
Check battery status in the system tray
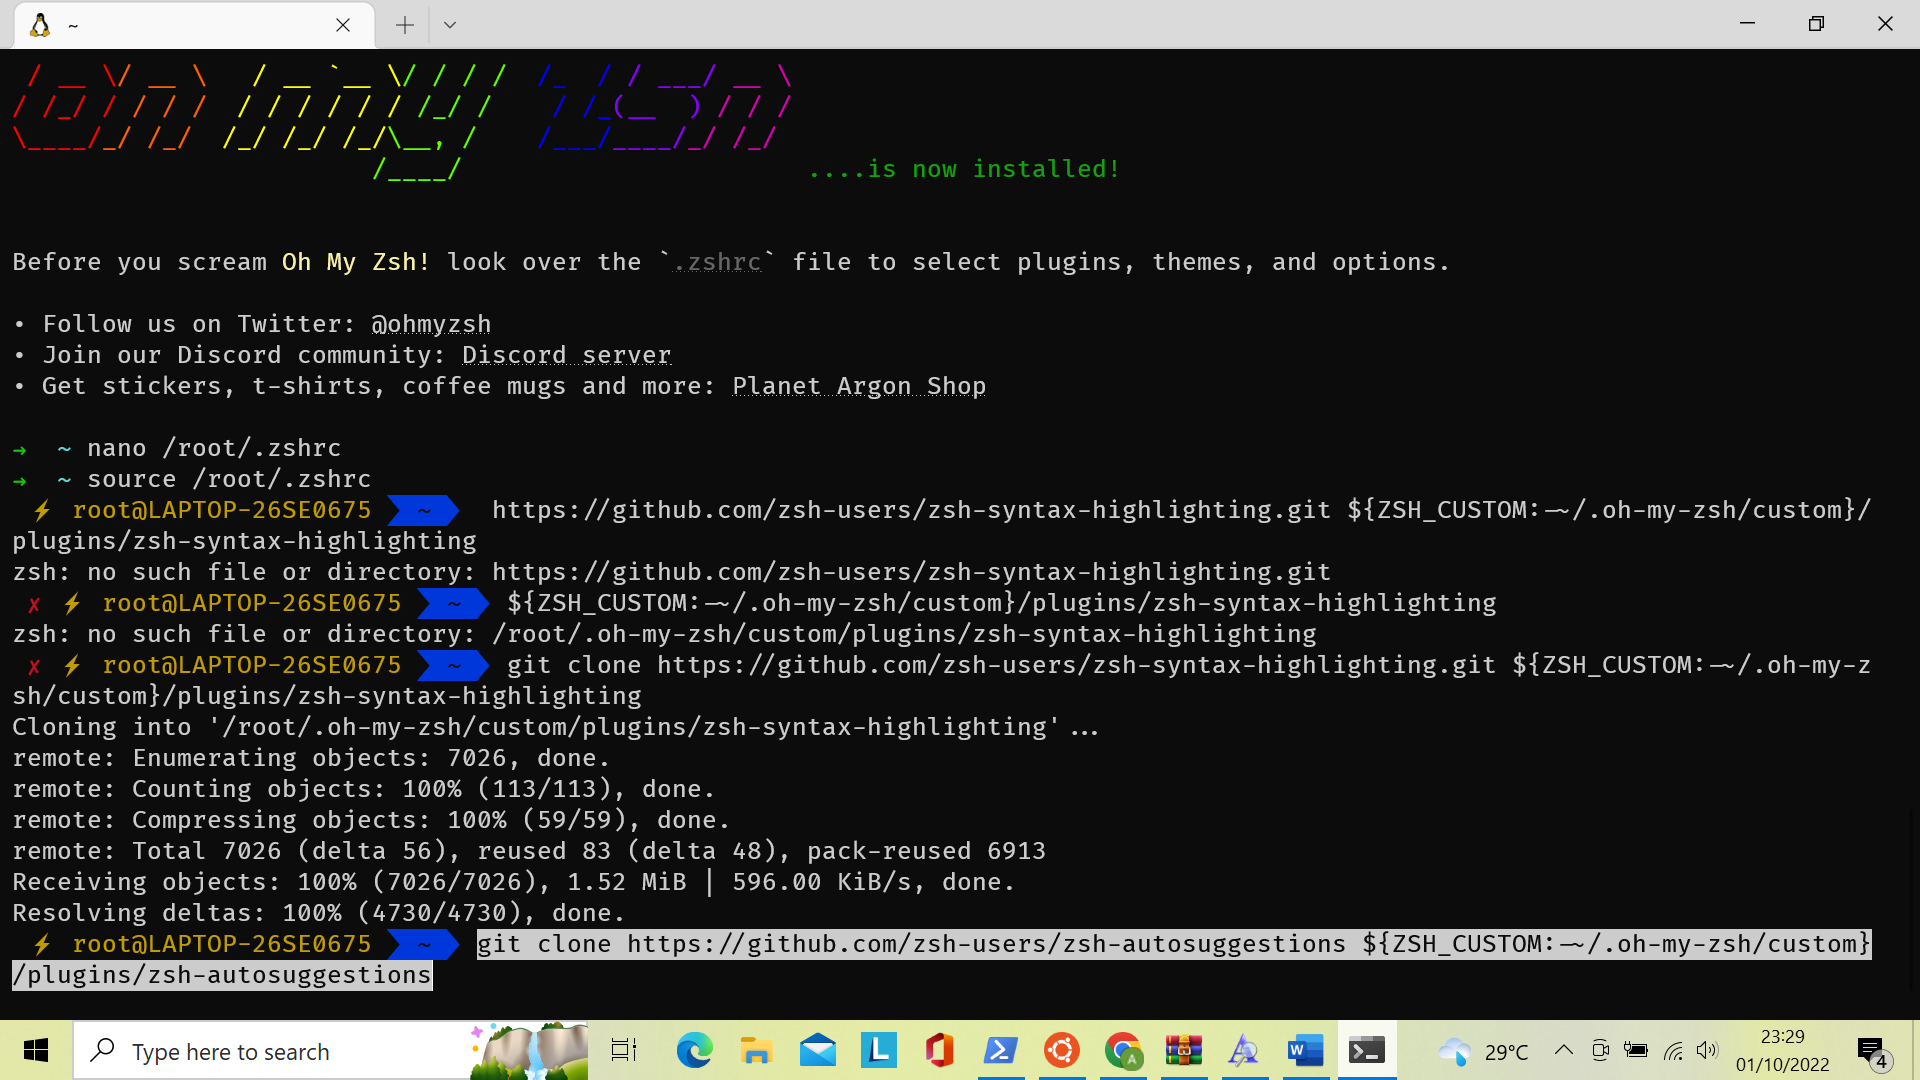[x=1637, y=1050]
